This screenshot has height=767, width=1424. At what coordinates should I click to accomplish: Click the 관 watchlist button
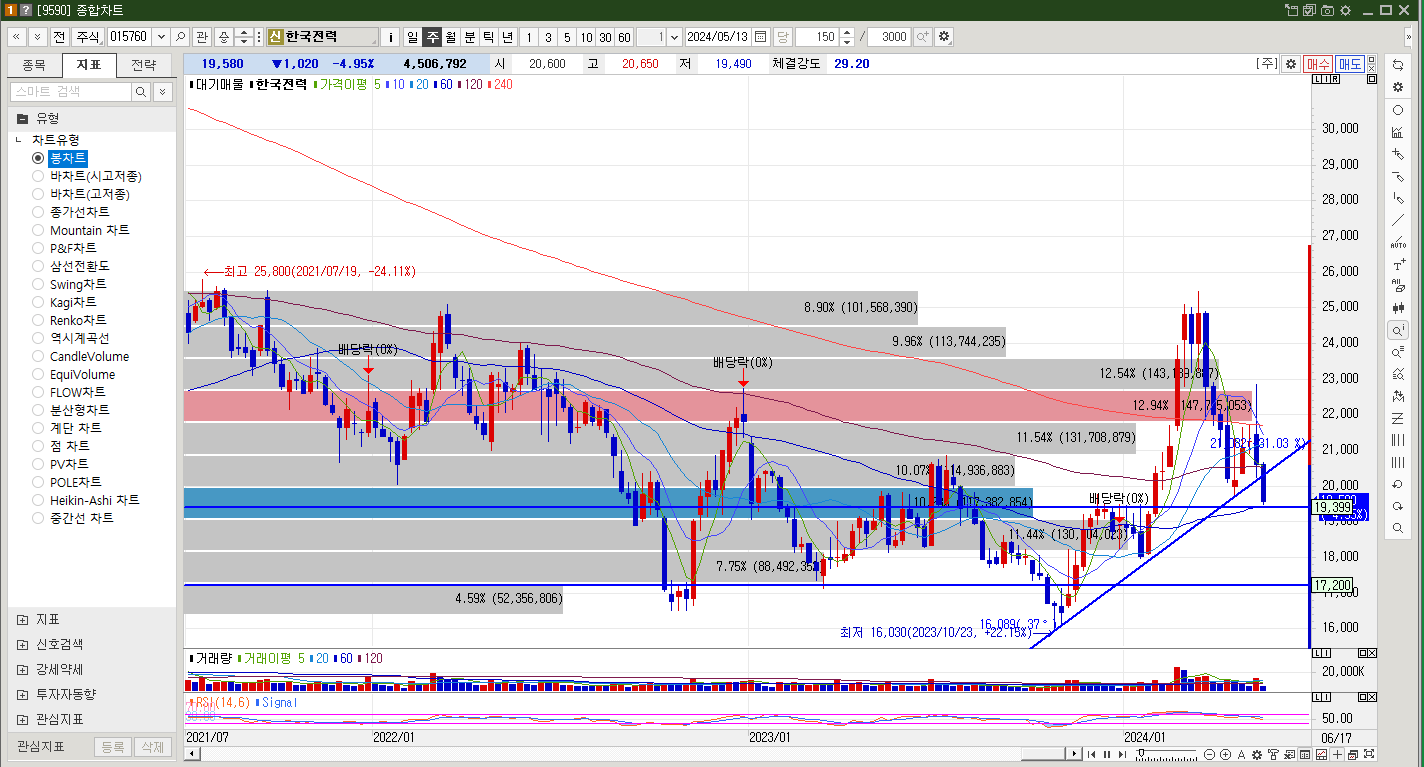click(x=202, y=37)
